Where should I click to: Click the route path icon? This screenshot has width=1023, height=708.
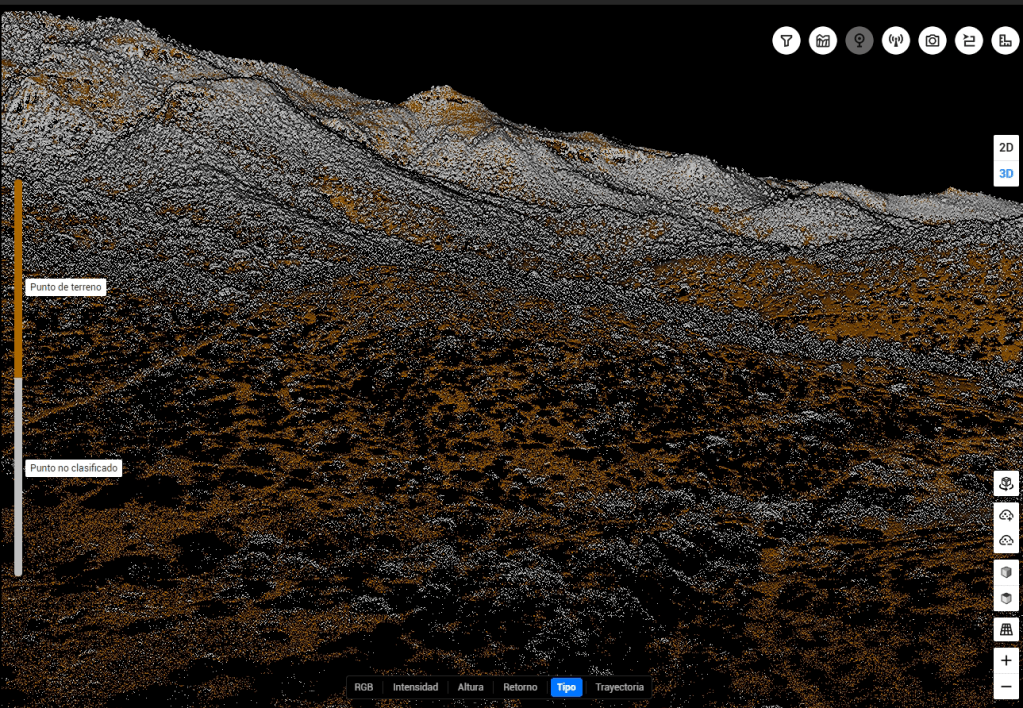pos(969,41)
